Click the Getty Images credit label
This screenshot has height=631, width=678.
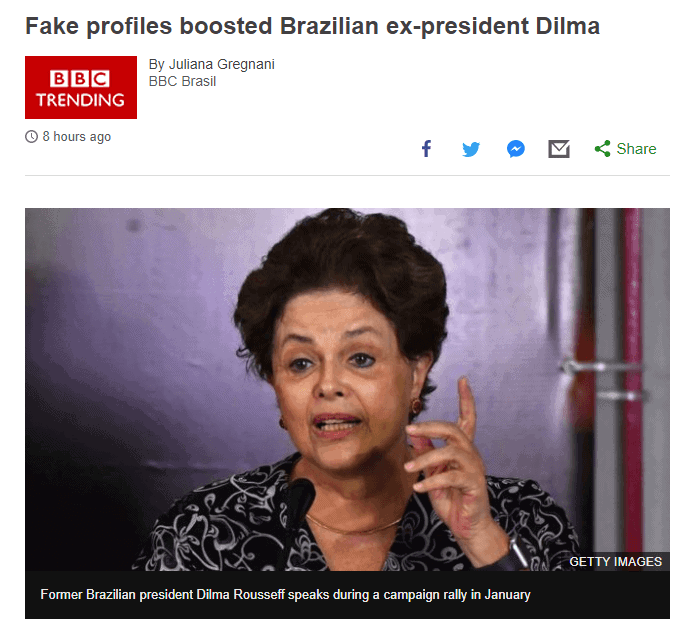[615, 561]
